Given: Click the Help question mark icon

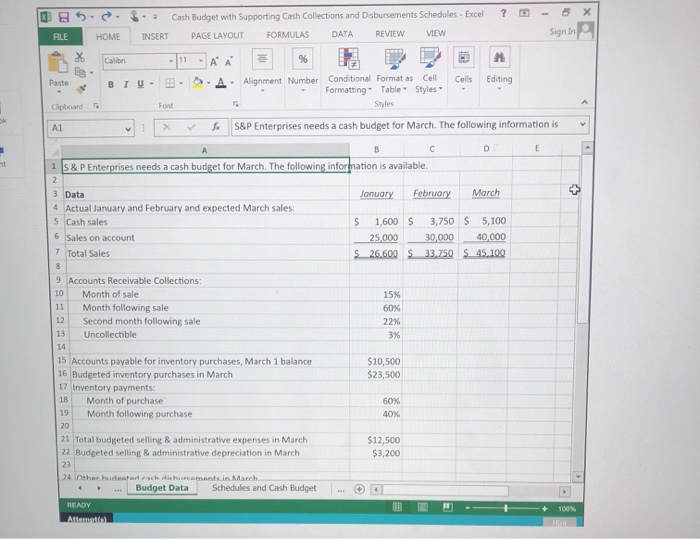Looking at the screenshot, I should [x=504, y=13].
